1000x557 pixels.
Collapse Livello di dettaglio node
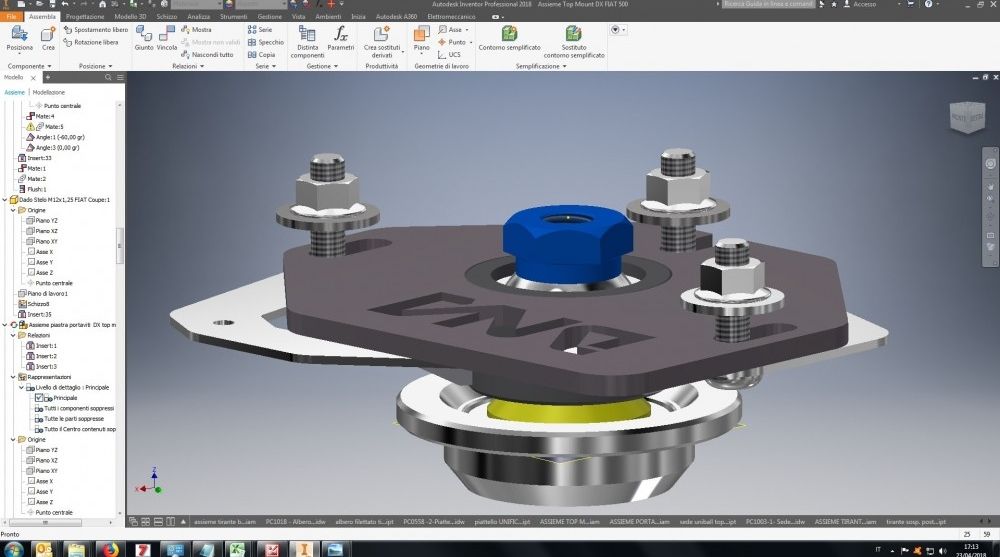coord(21,387)
